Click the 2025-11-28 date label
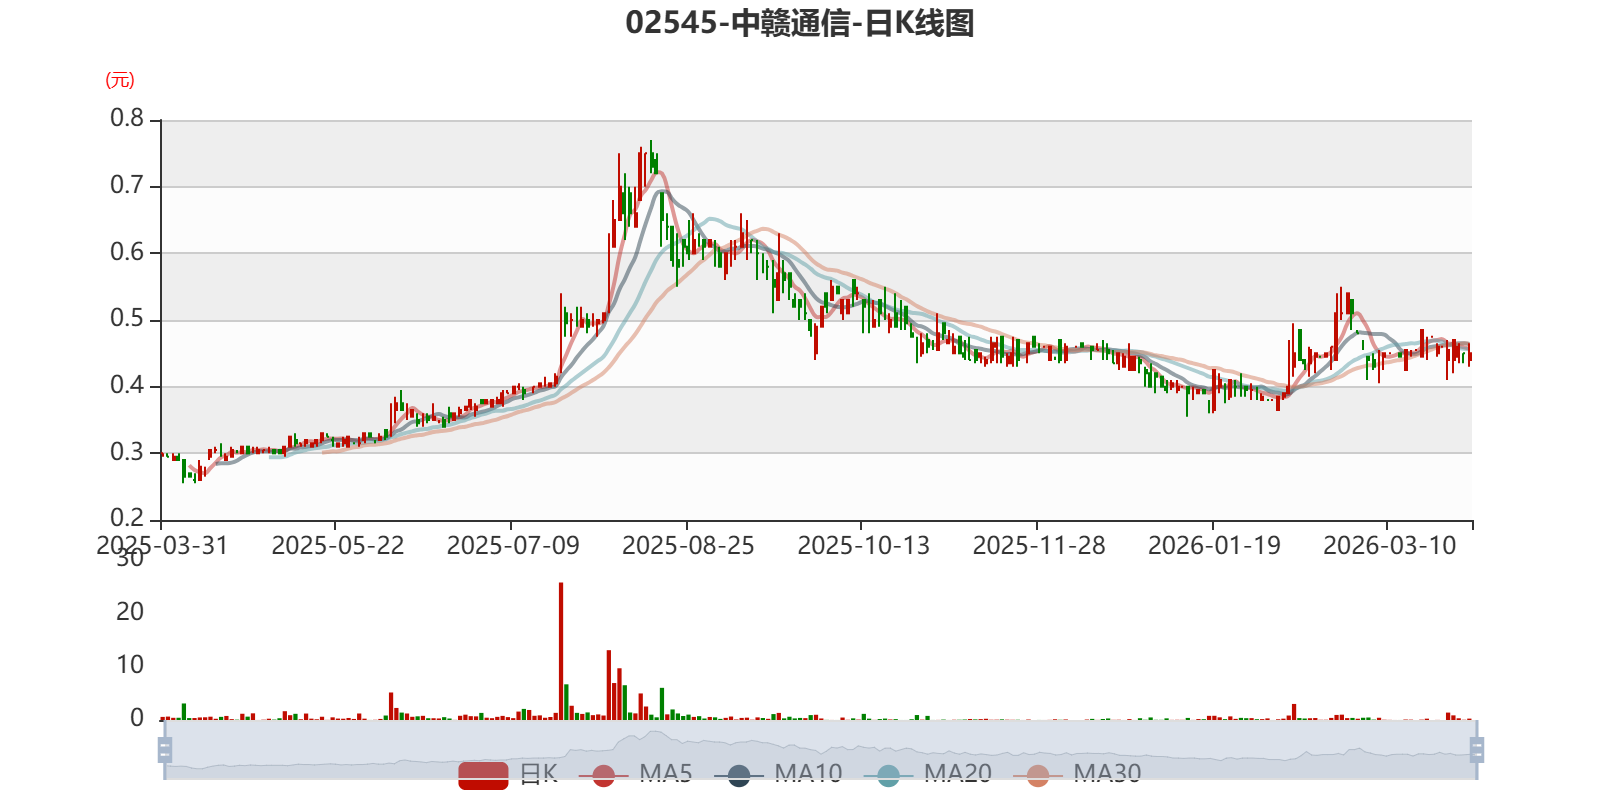Screen dimensions: 1600x800 pyautogui.click(x=1039, y=546)
